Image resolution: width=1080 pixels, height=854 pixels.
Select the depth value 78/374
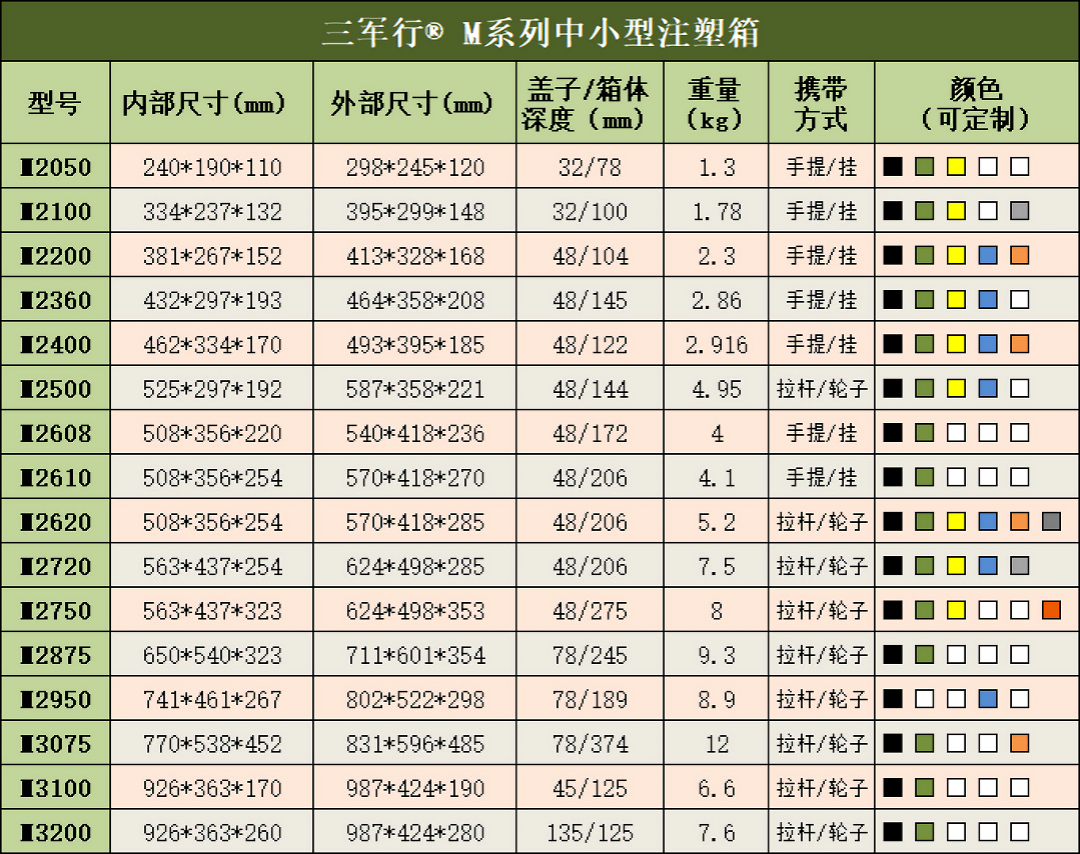590,743
